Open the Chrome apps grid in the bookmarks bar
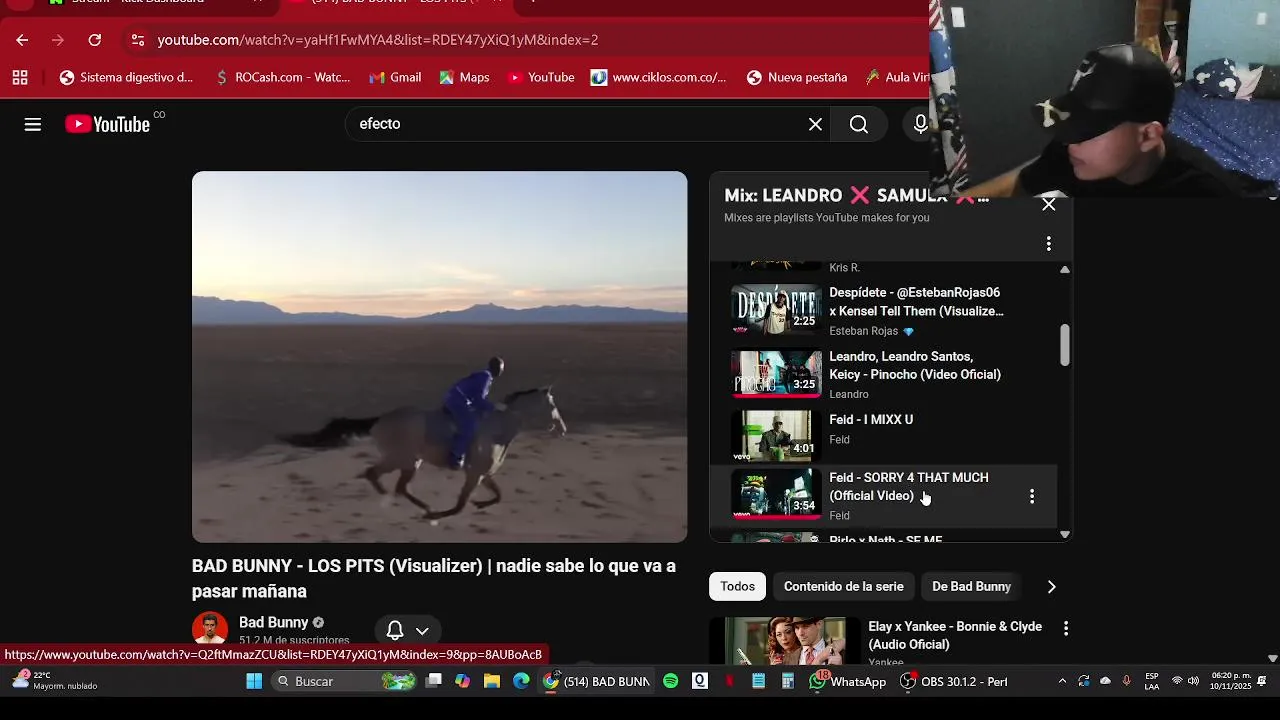 20,77
